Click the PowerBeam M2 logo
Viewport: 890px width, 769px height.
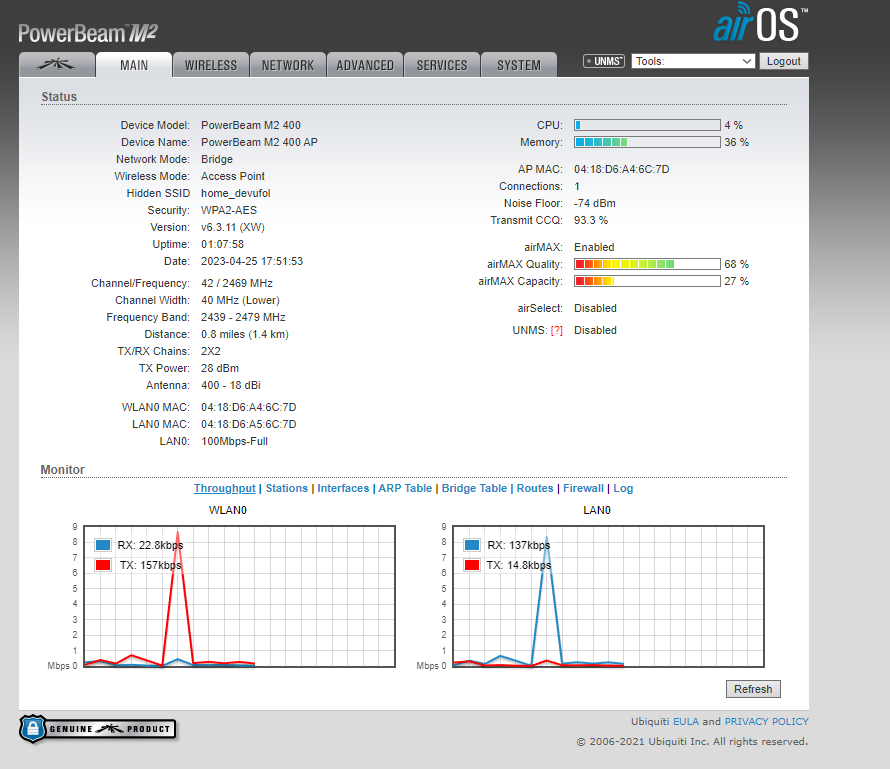tap(88, 32)
